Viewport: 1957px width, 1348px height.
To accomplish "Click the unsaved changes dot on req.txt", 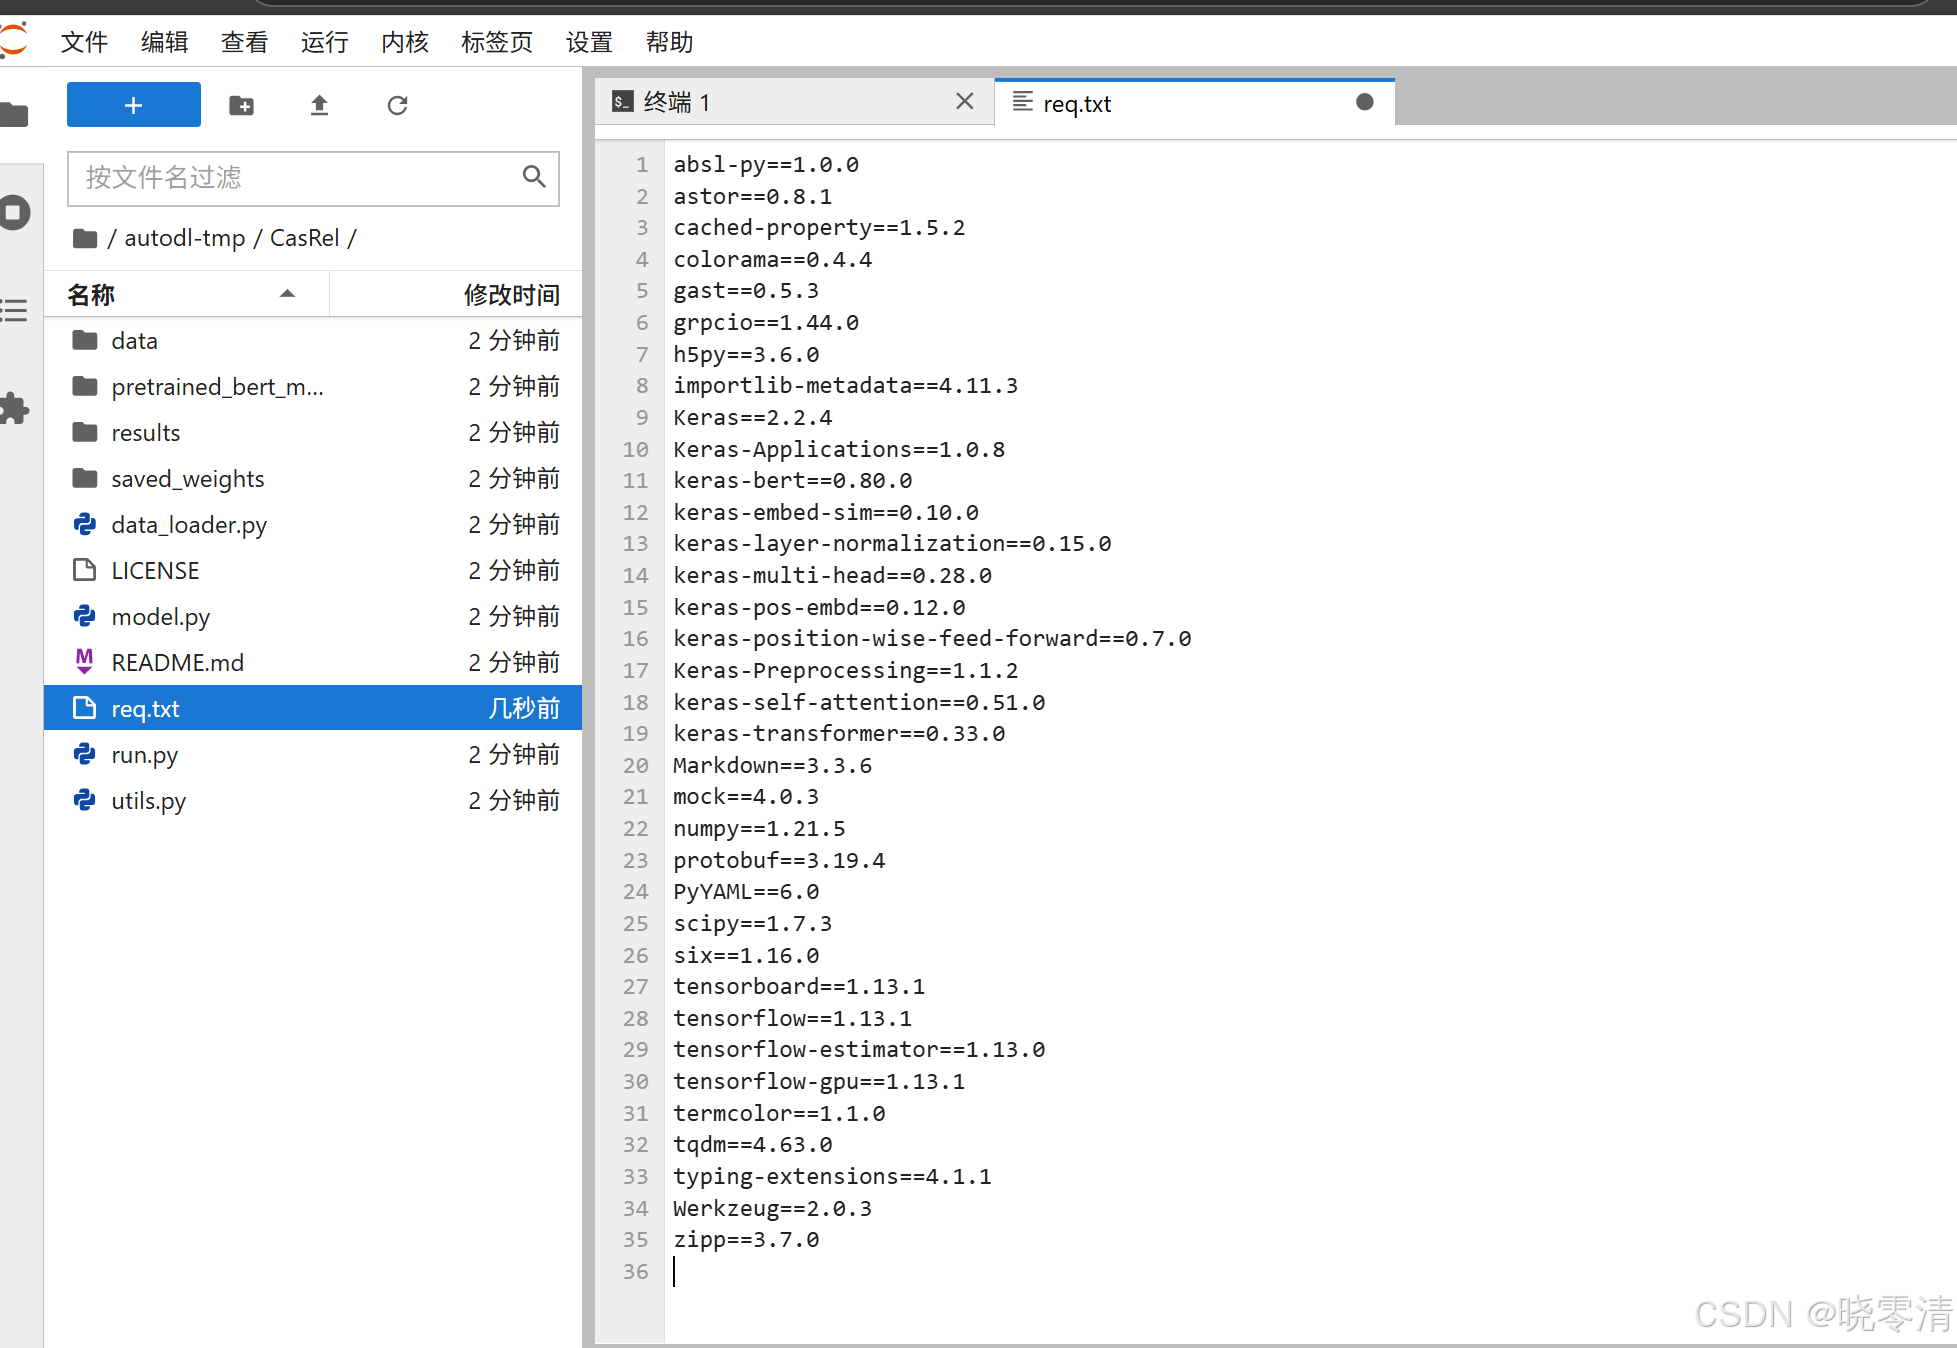I will coord(1364,101).
